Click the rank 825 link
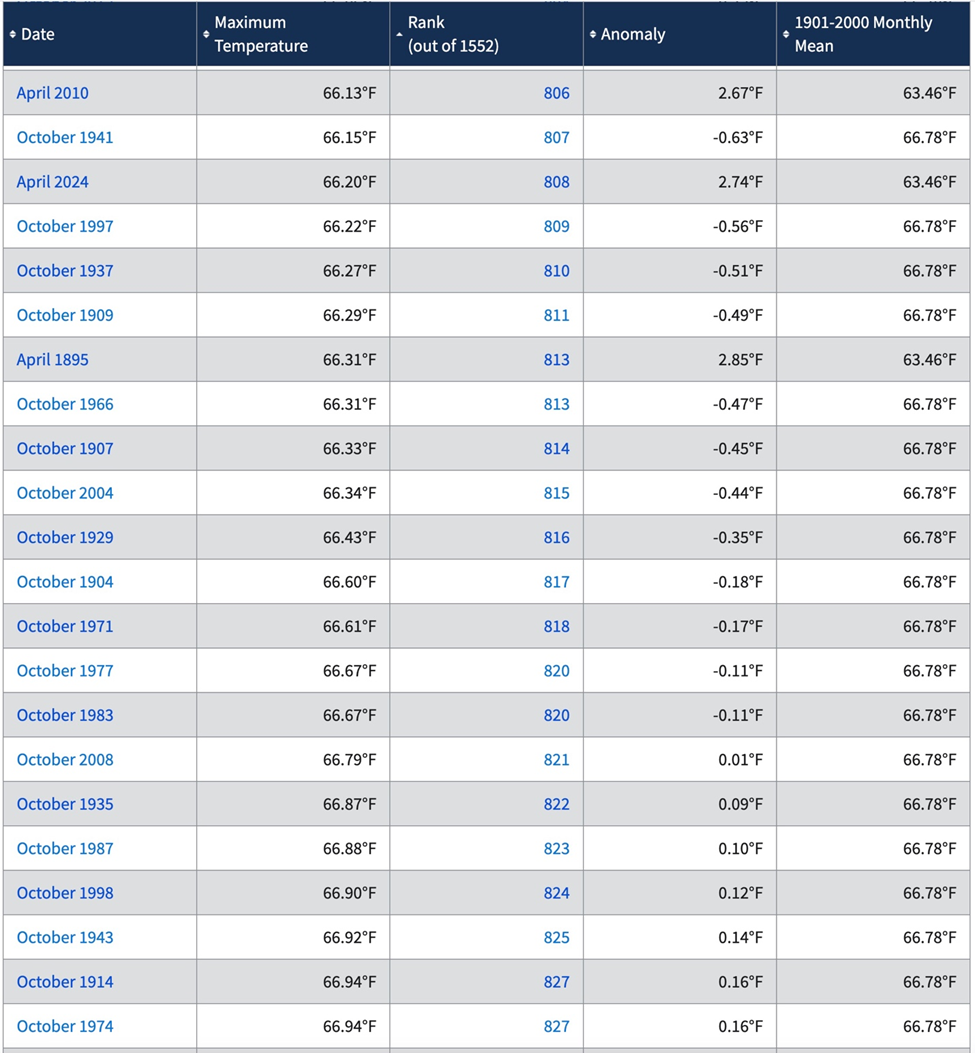This screenshot has height=1053, width=975. tap(556, 938)
